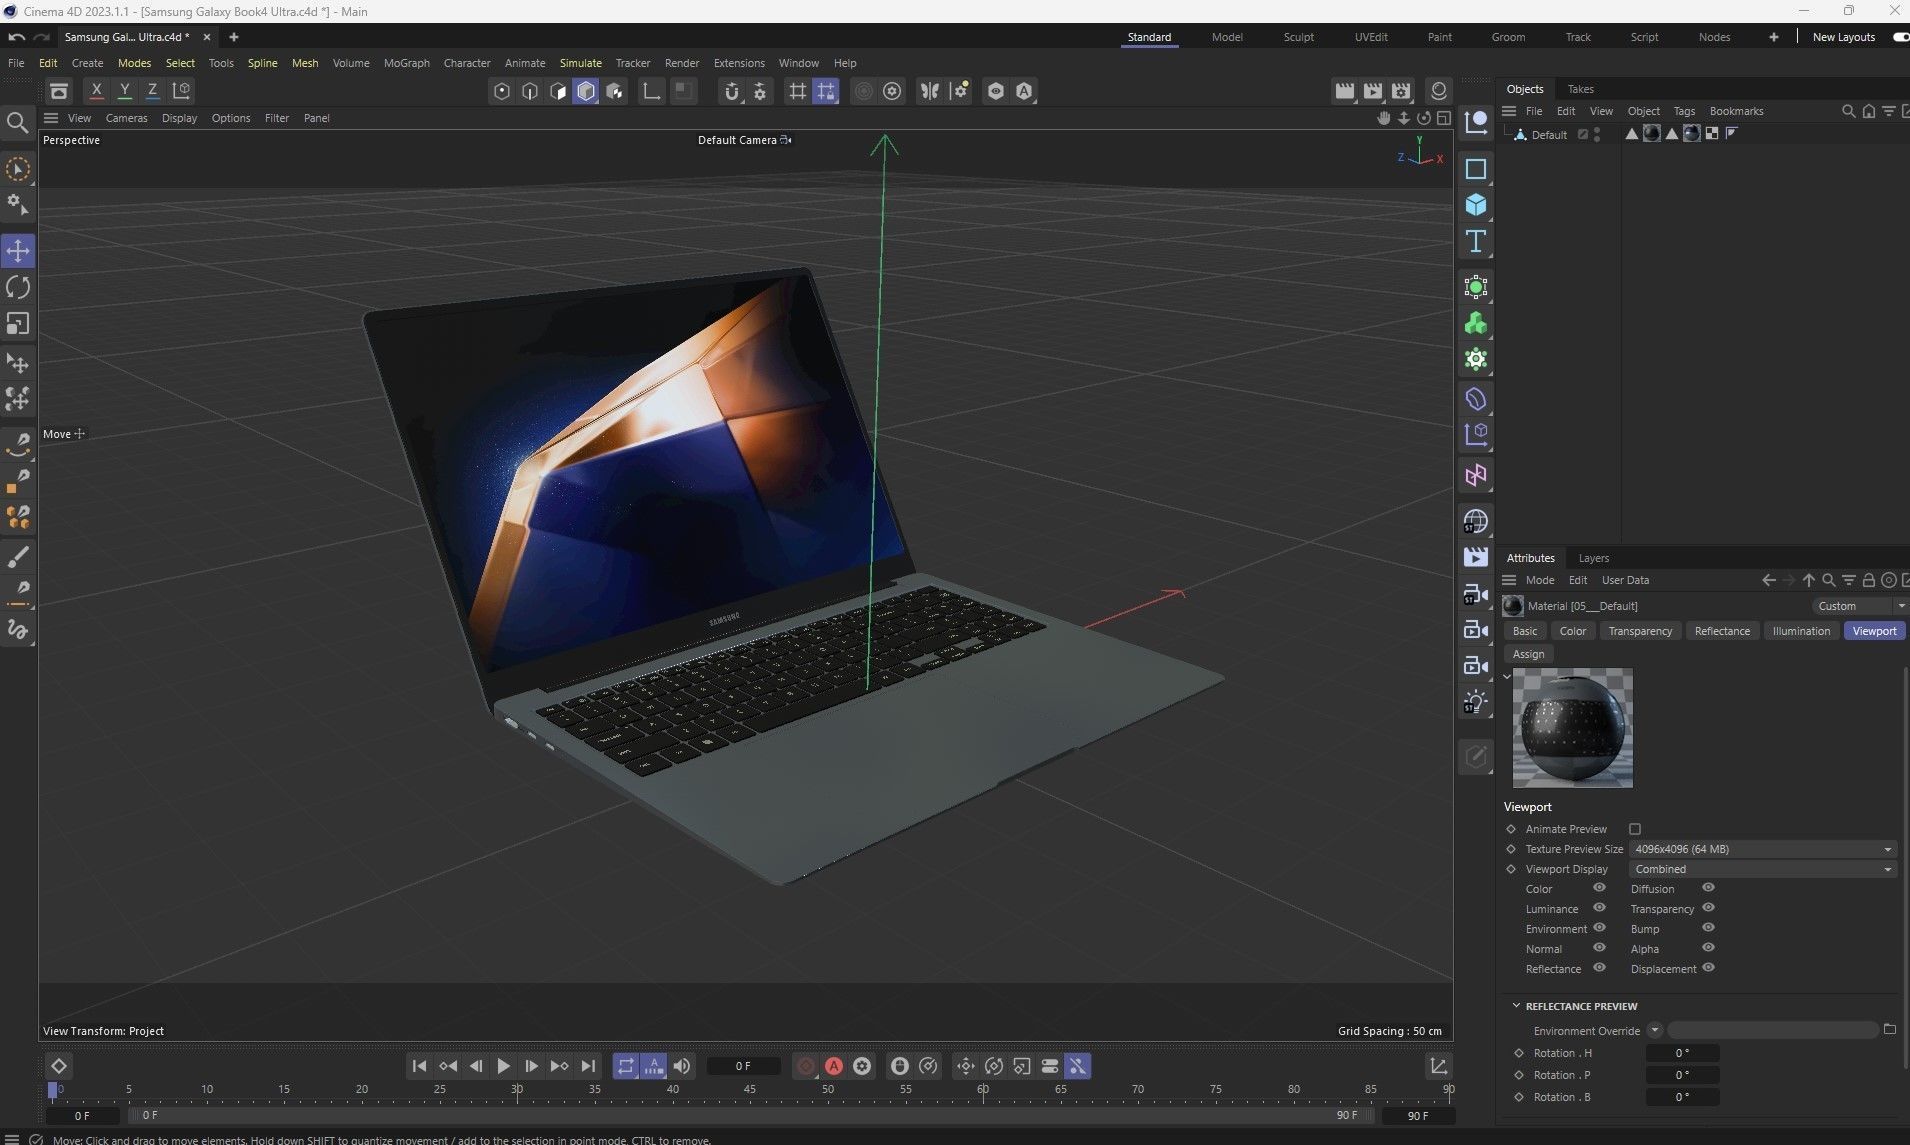Enable Snap in top toolbar

point(732,91)
